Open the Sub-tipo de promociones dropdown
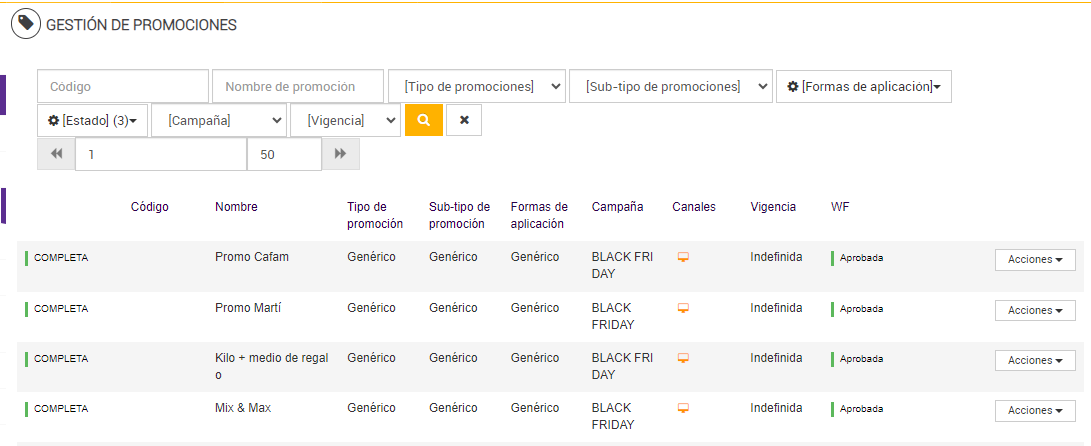The image size is (1091, 446). (x=671, y=86)
